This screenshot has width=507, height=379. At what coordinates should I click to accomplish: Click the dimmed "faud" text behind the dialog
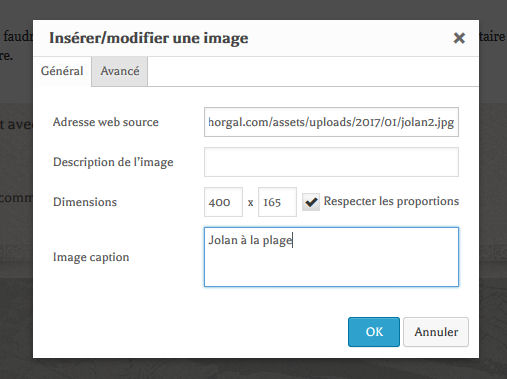[x=18, y=36]
